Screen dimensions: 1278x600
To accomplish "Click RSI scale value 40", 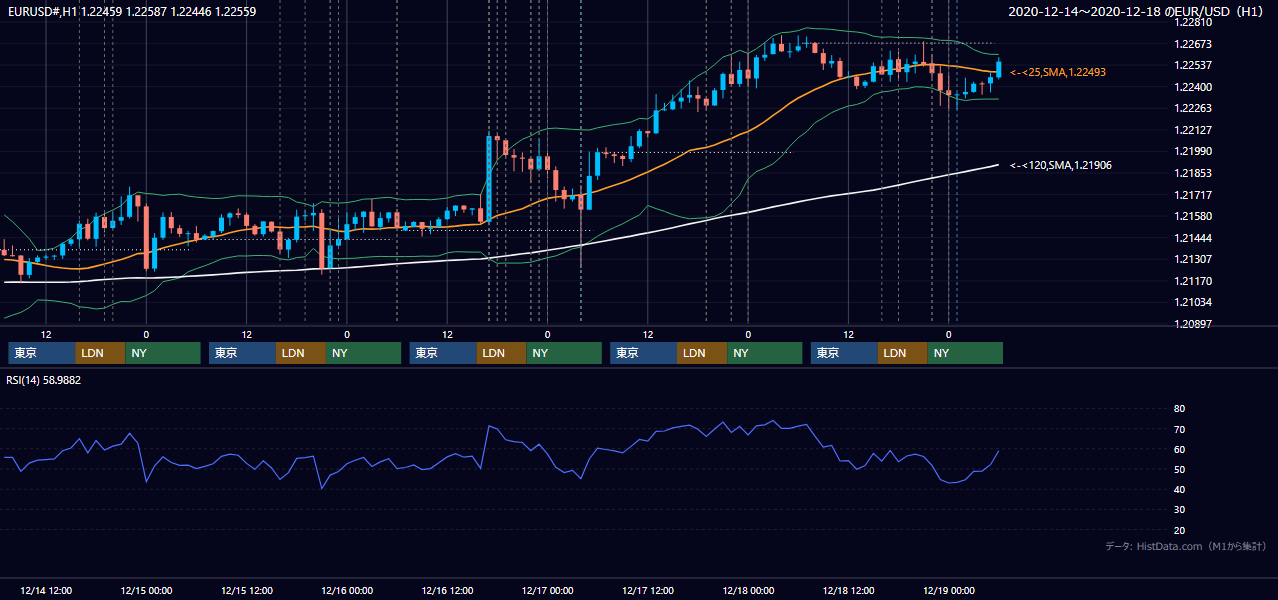I will (x=1179, y=489).
